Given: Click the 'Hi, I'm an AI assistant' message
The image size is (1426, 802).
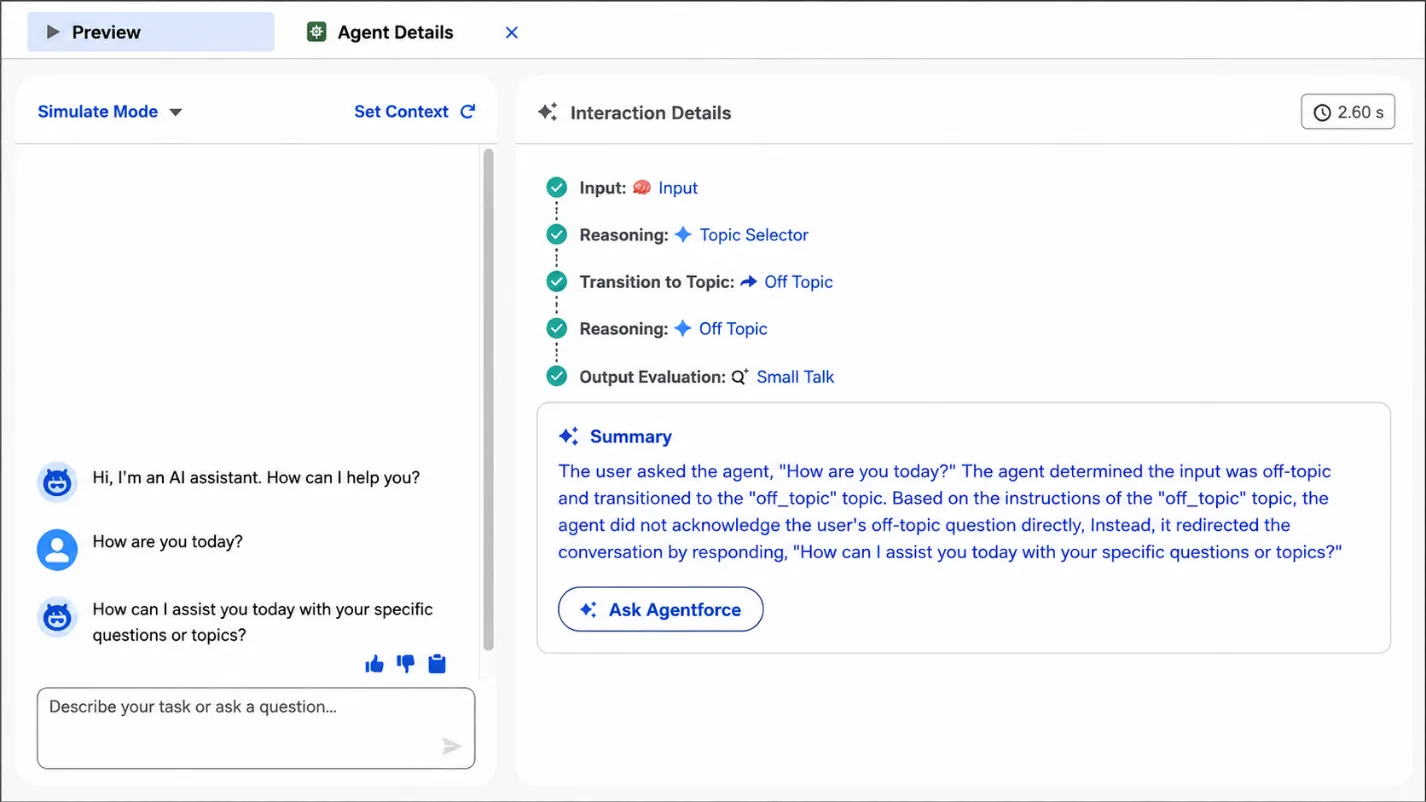Looking at the screenshot, I should point(256,478).
